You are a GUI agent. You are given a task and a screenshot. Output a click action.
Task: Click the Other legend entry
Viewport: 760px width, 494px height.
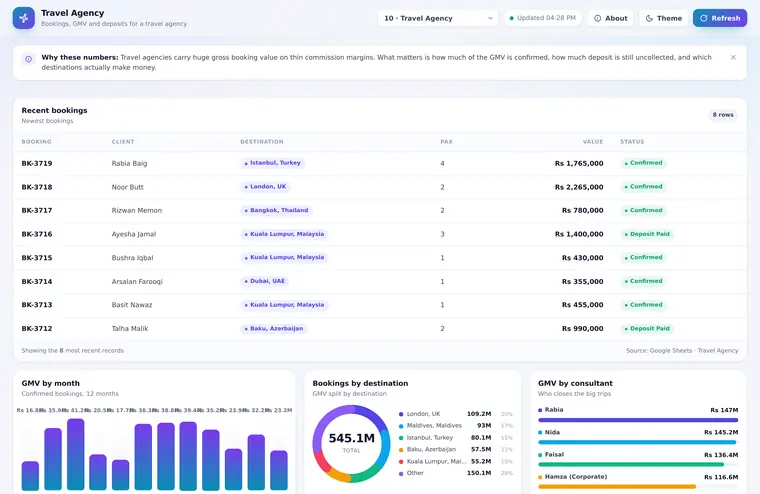click(456, 473)
